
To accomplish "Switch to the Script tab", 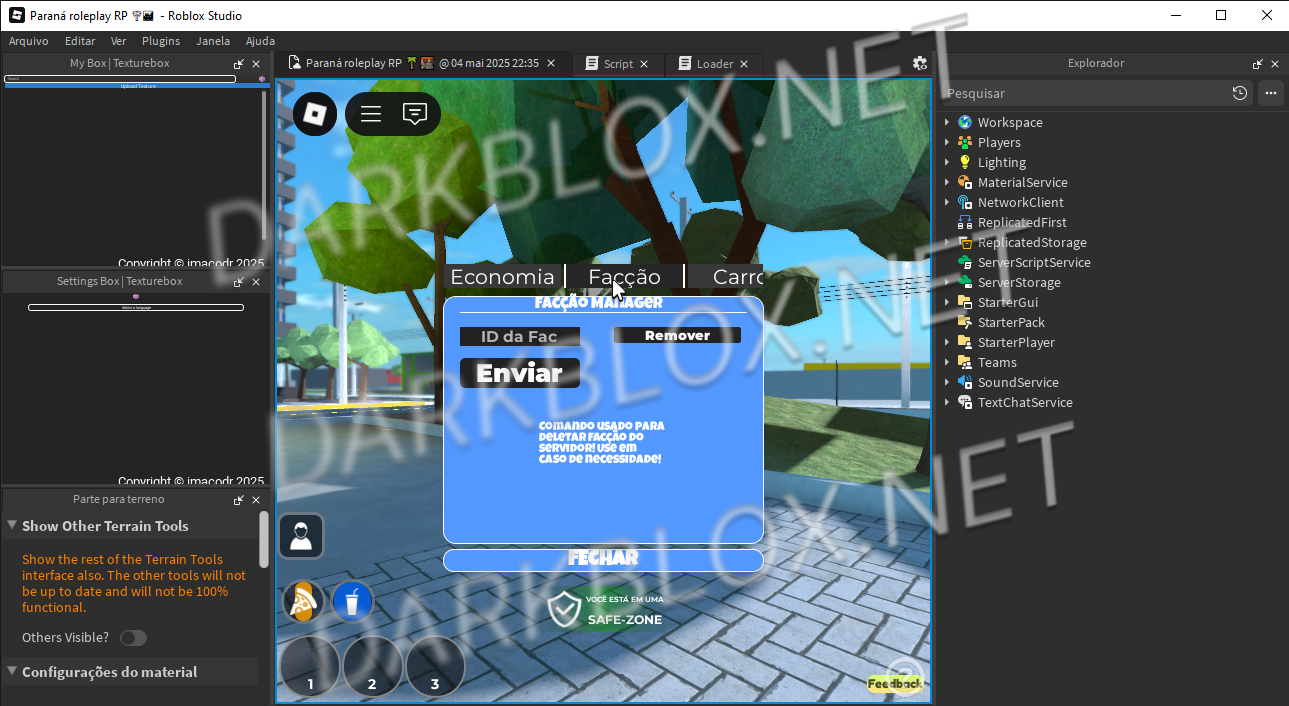I will (x=618, y=64).
